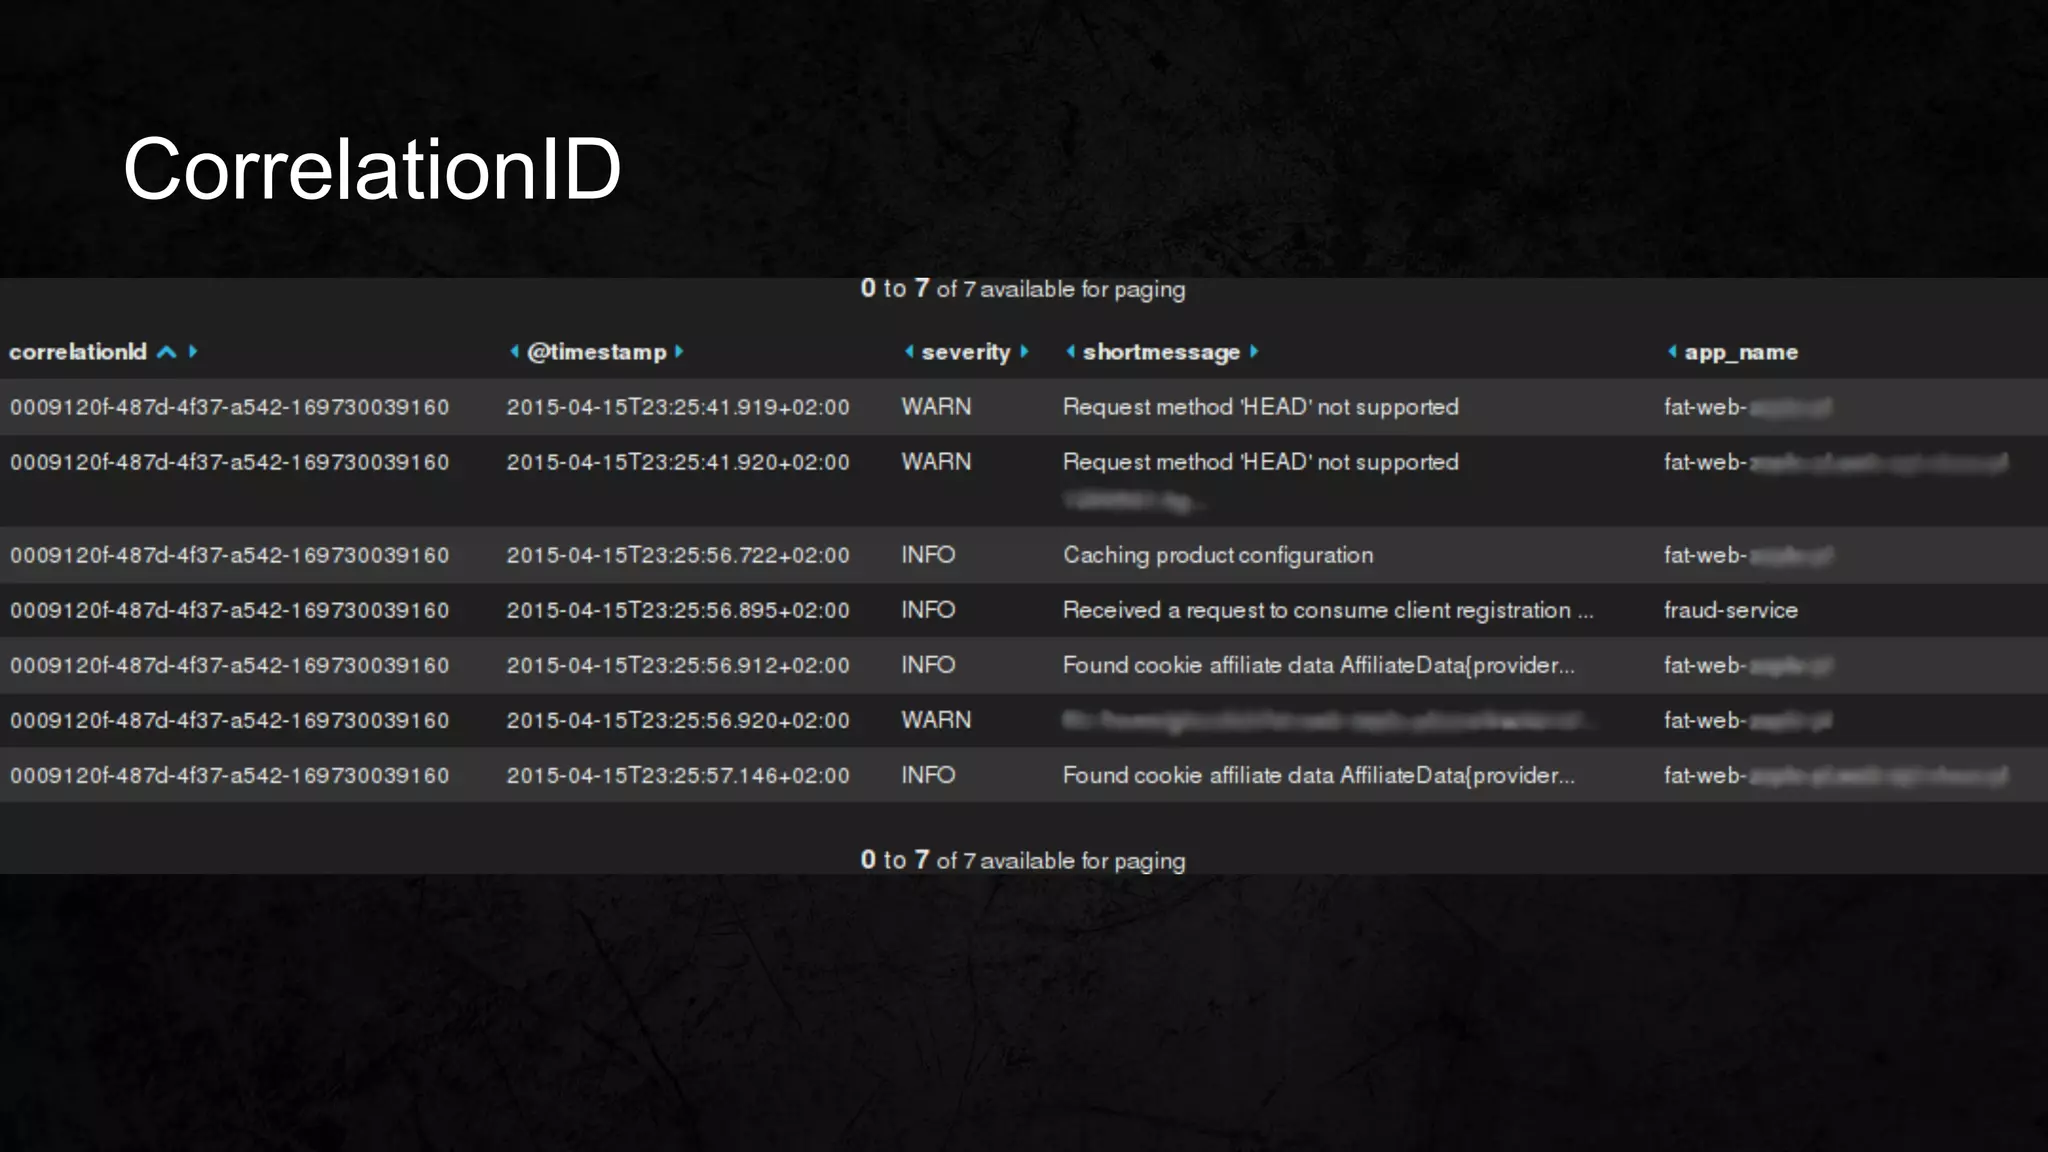Sort table by severity header

pos(966,352)
